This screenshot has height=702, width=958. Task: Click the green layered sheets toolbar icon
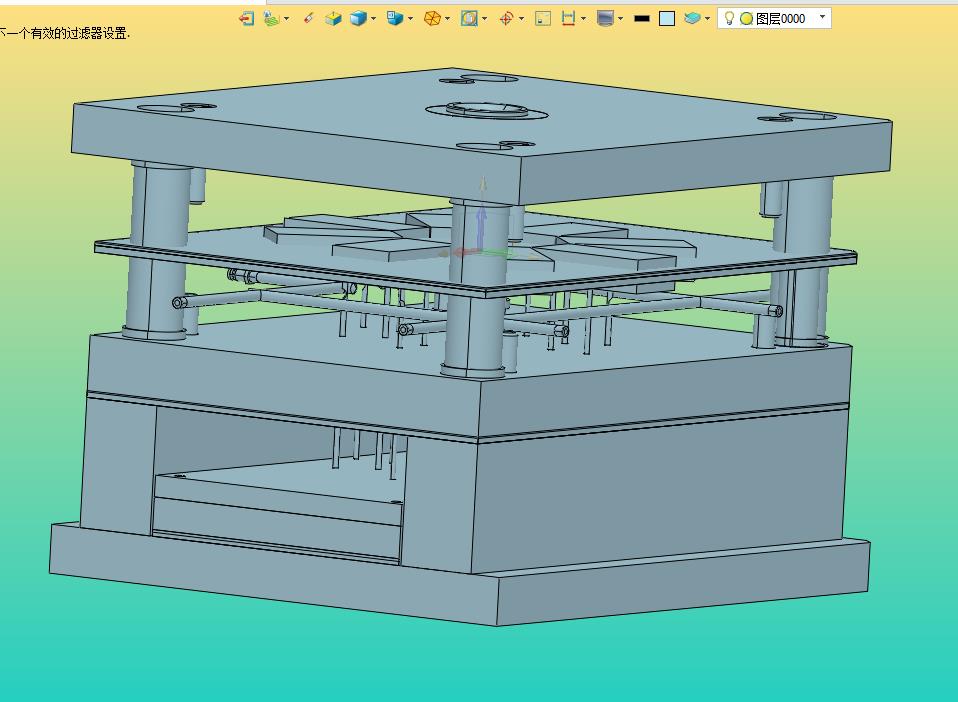point(271,18)
